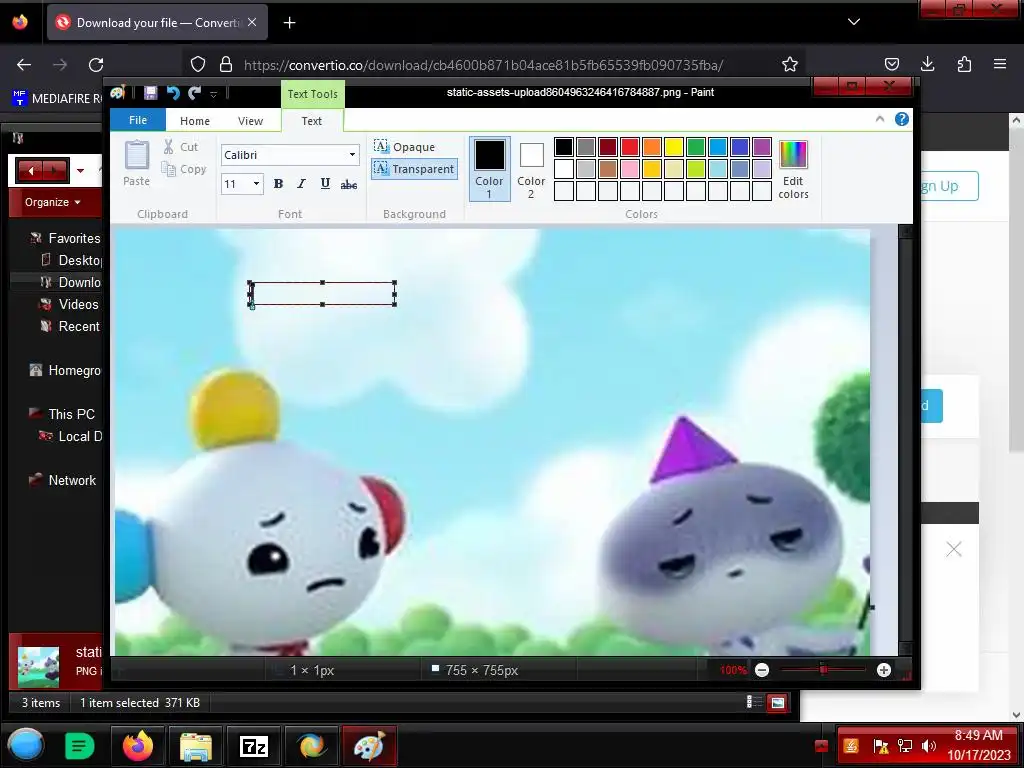Click the zoom out minus button
The image size is (1024, 768).
761,670
